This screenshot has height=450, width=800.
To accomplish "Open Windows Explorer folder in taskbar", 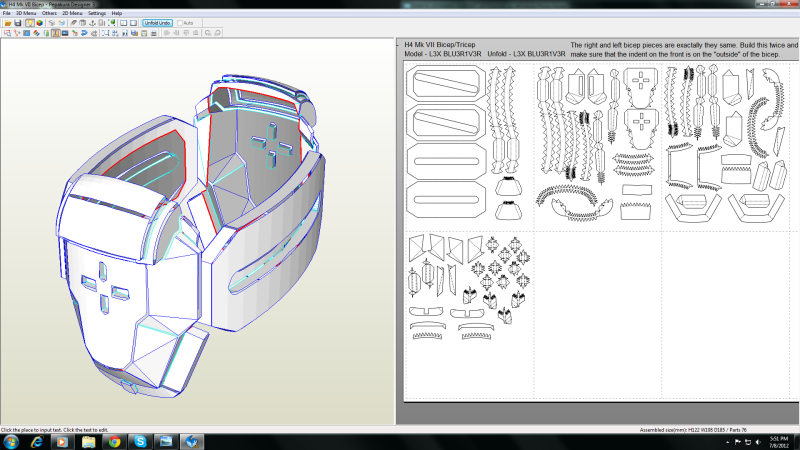I will tap(88, 442).
